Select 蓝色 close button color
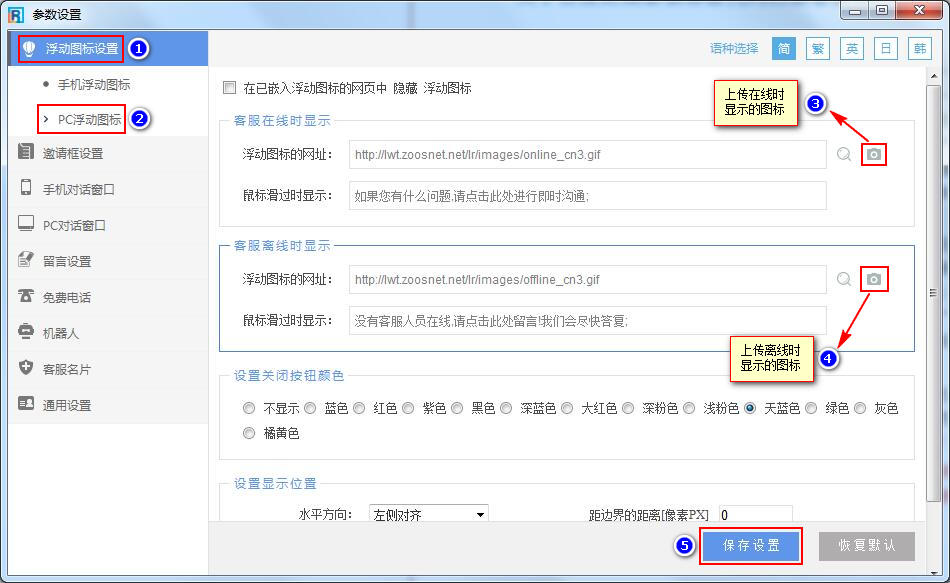Screen dimensions: 950x583 click(310, 408)
